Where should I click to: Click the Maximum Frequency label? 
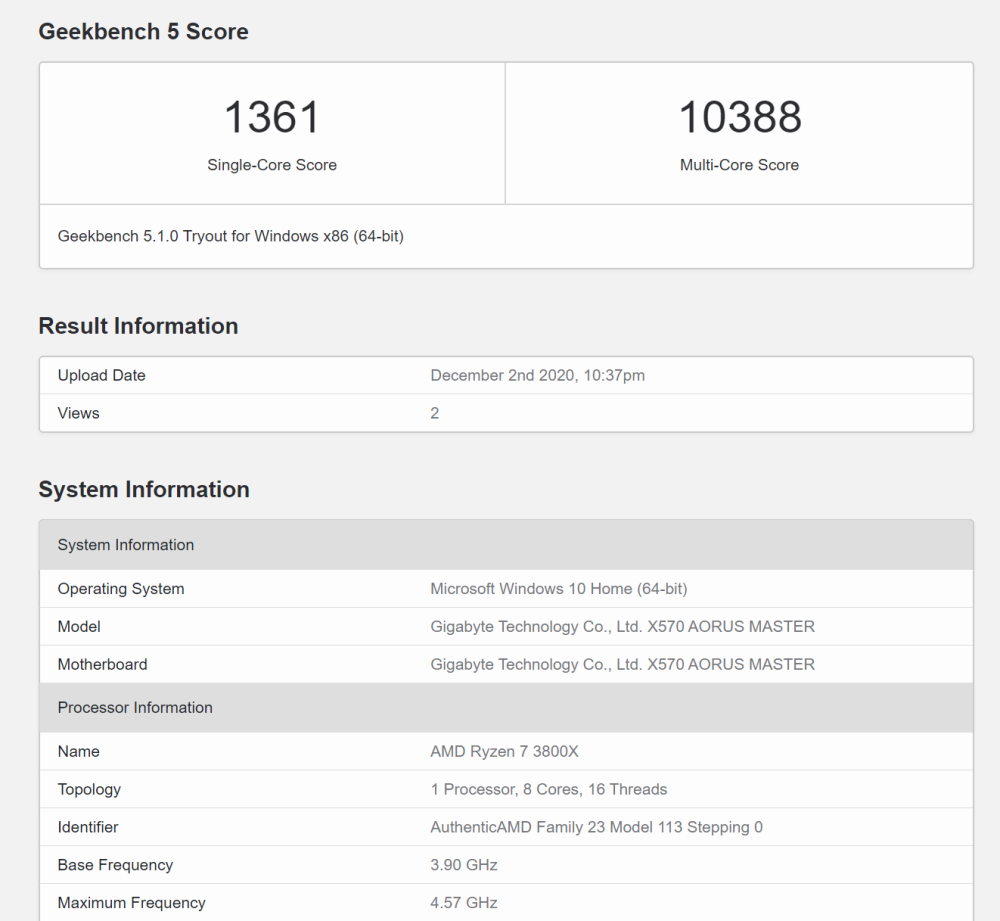tap(131, 903)
